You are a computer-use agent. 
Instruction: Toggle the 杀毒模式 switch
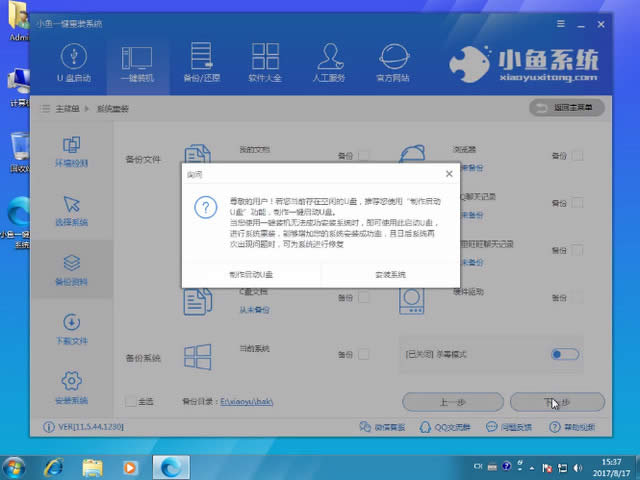[565, 354]
